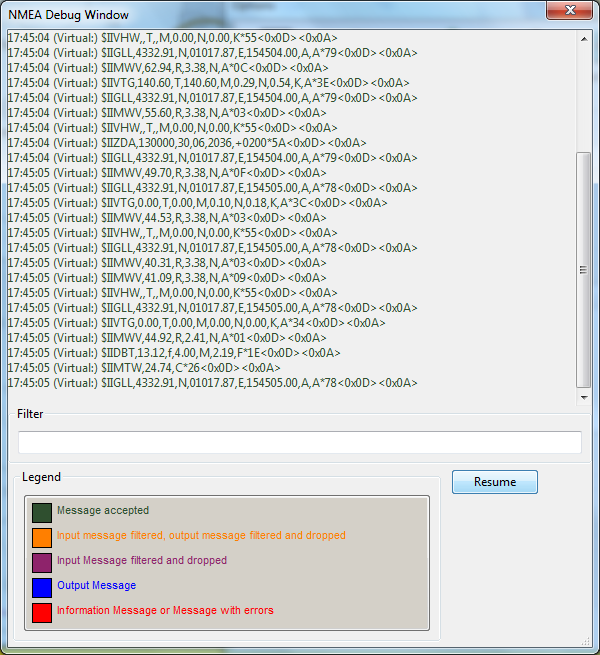
Task: Pick the blue Output Message color swatch
Action: click(x=41, y=587)
